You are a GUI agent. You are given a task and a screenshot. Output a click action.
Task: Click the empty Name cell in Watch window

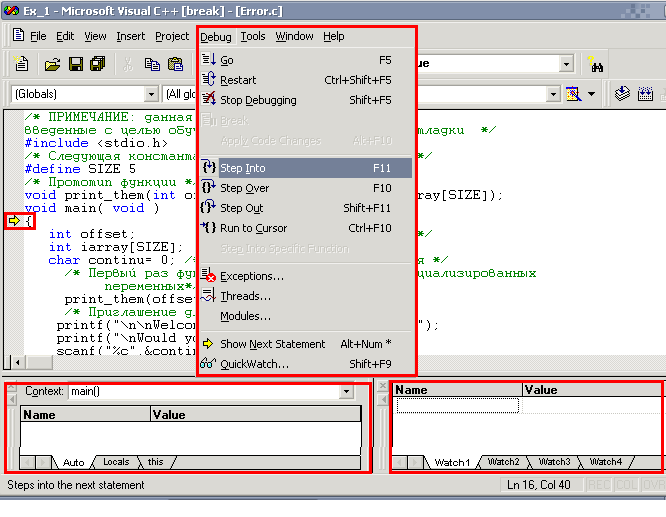pyautogui.click(x=457, y=406)
